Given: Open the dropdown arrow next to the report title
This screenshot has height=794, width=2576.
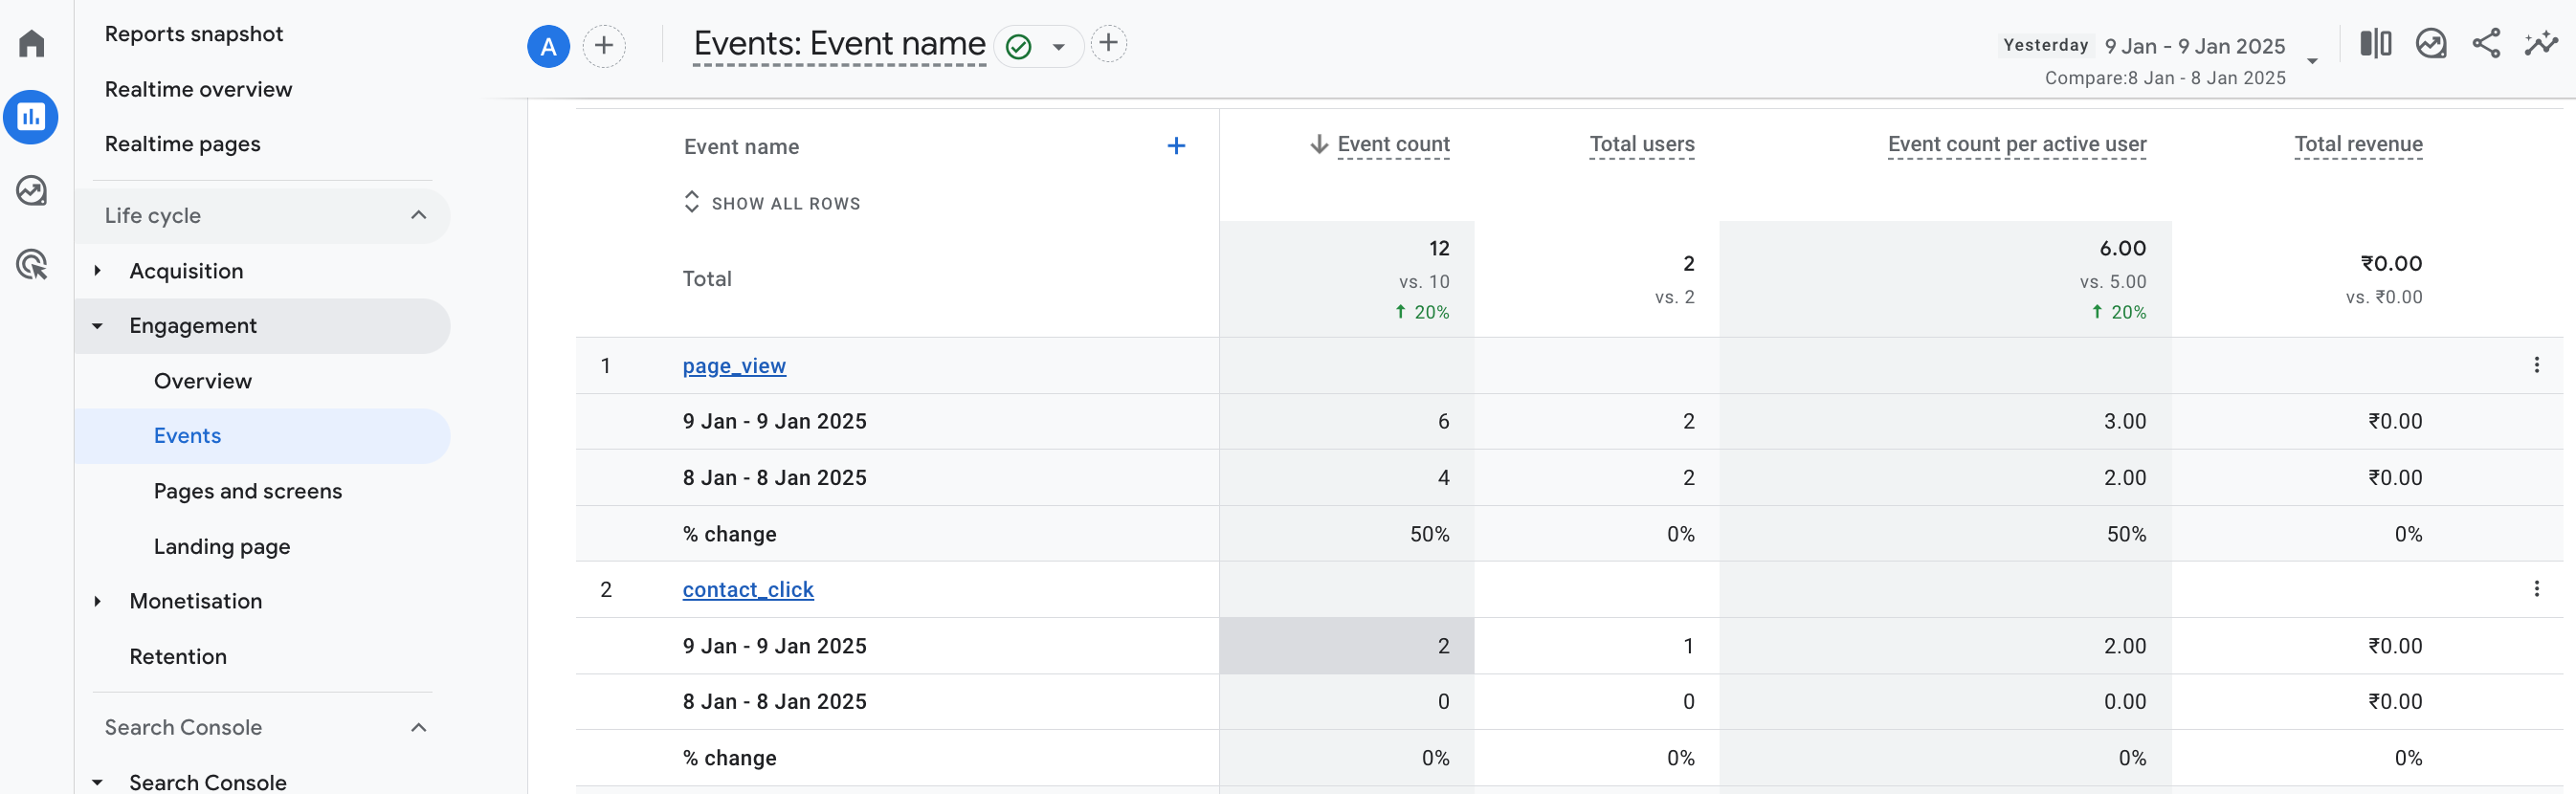Looking at the screenshot, I should tap(1058, 47).
